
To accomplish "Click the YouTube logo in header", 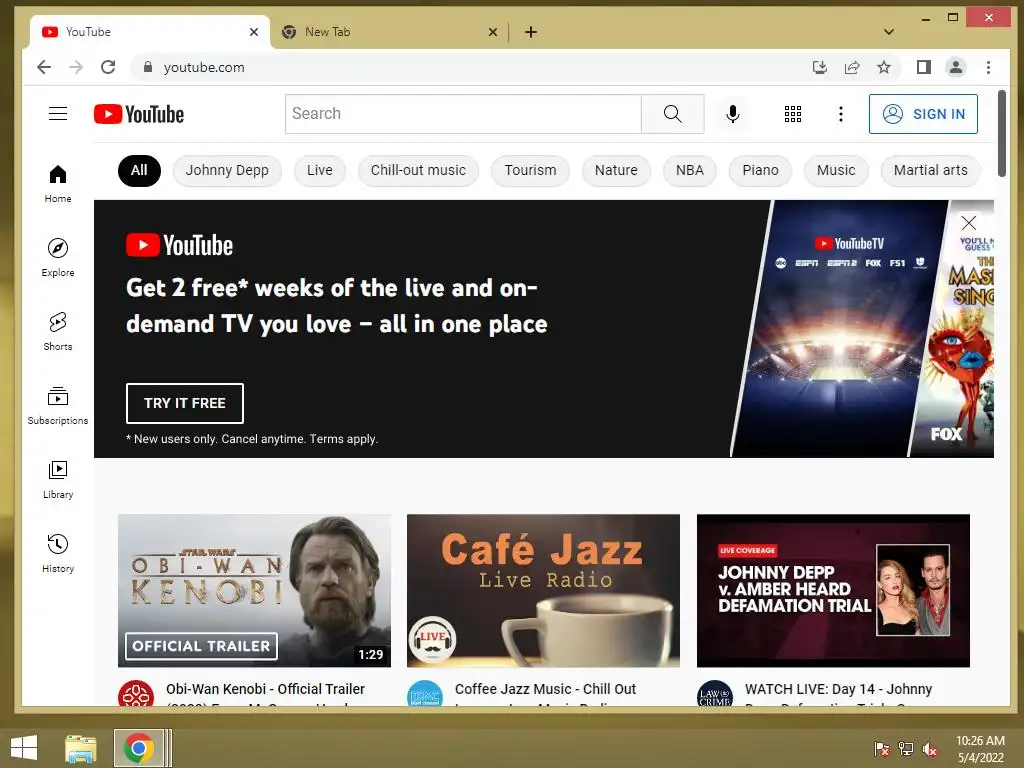I will (x=138, y=114).
